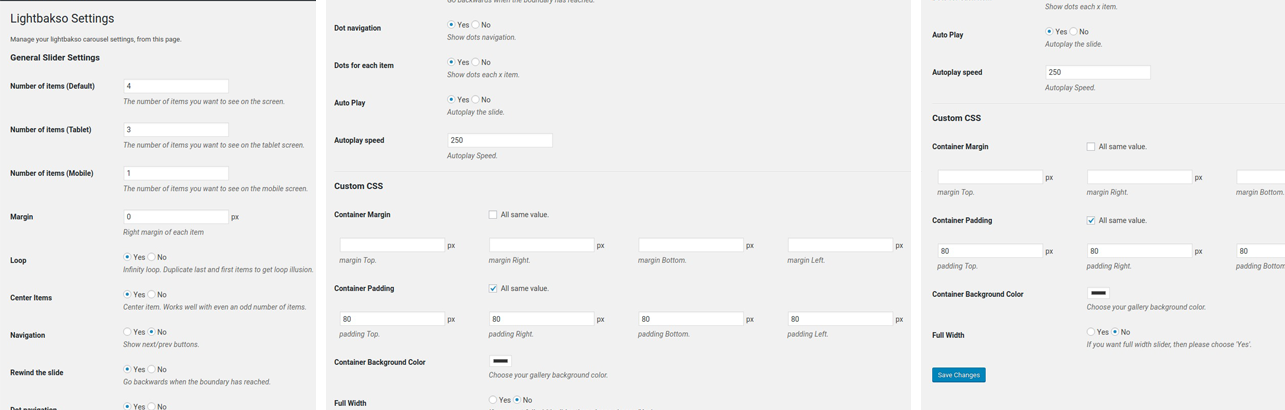
Task: Click the Number of items (Mobile) box
Action: [176, 173]
